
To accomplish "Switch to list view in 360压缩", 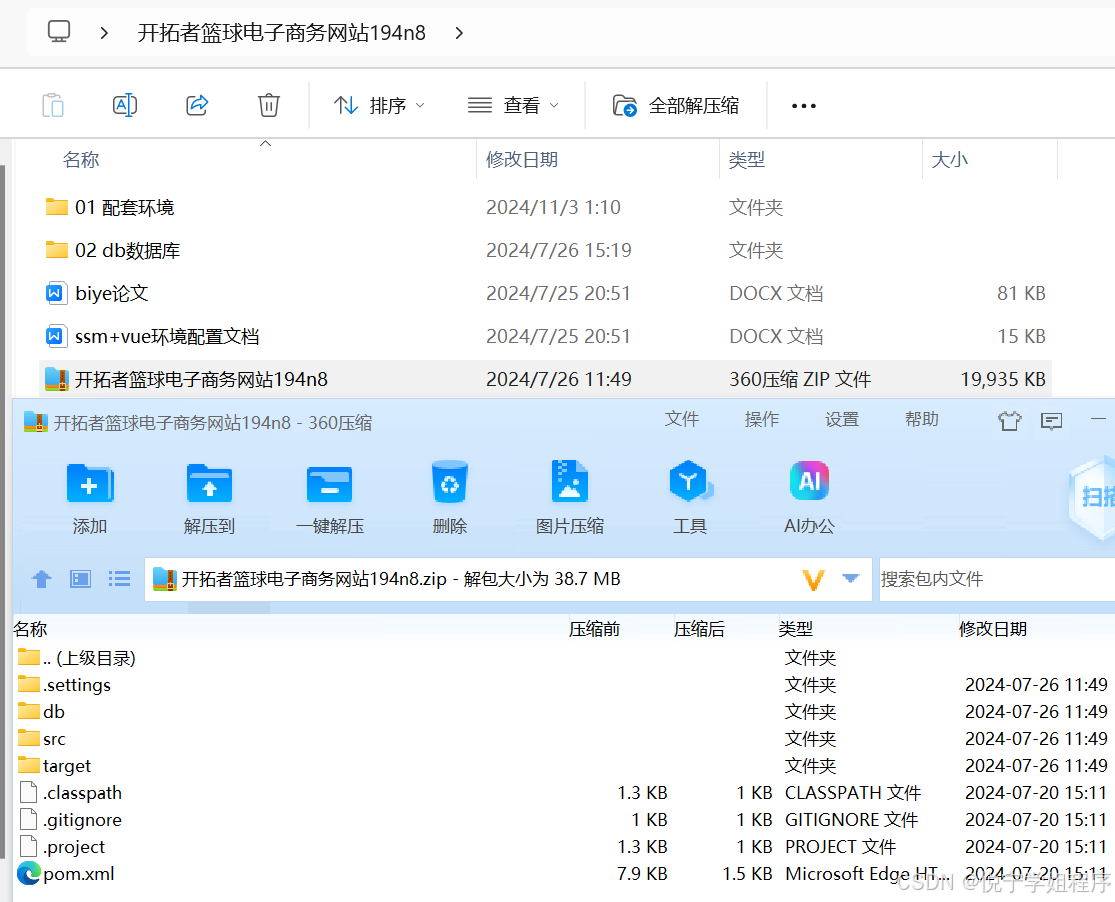I will tap(120, 579).
